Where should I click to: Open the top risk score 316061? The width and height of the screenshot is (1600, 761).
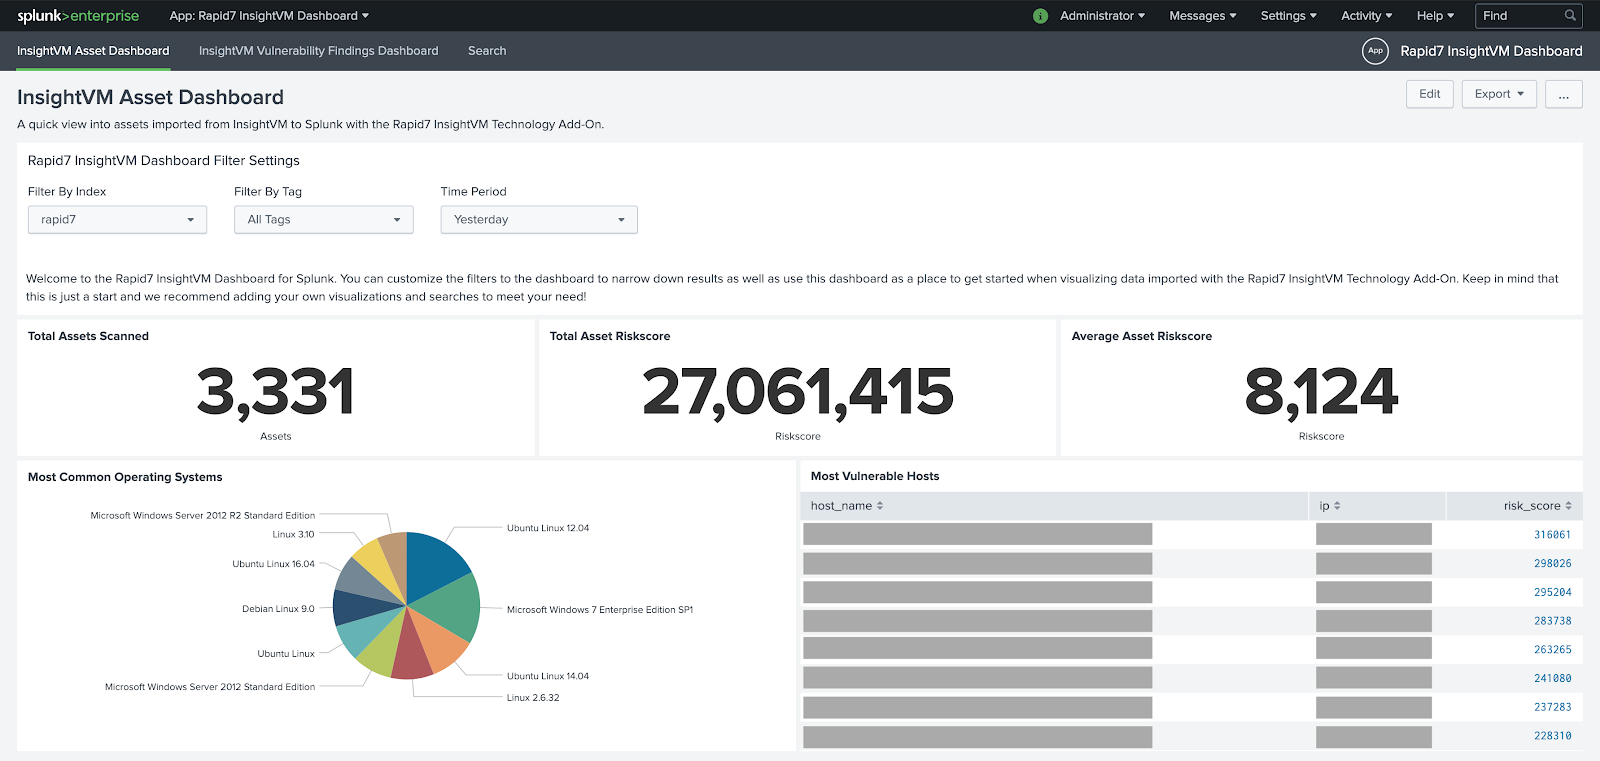click(1552, 535)
